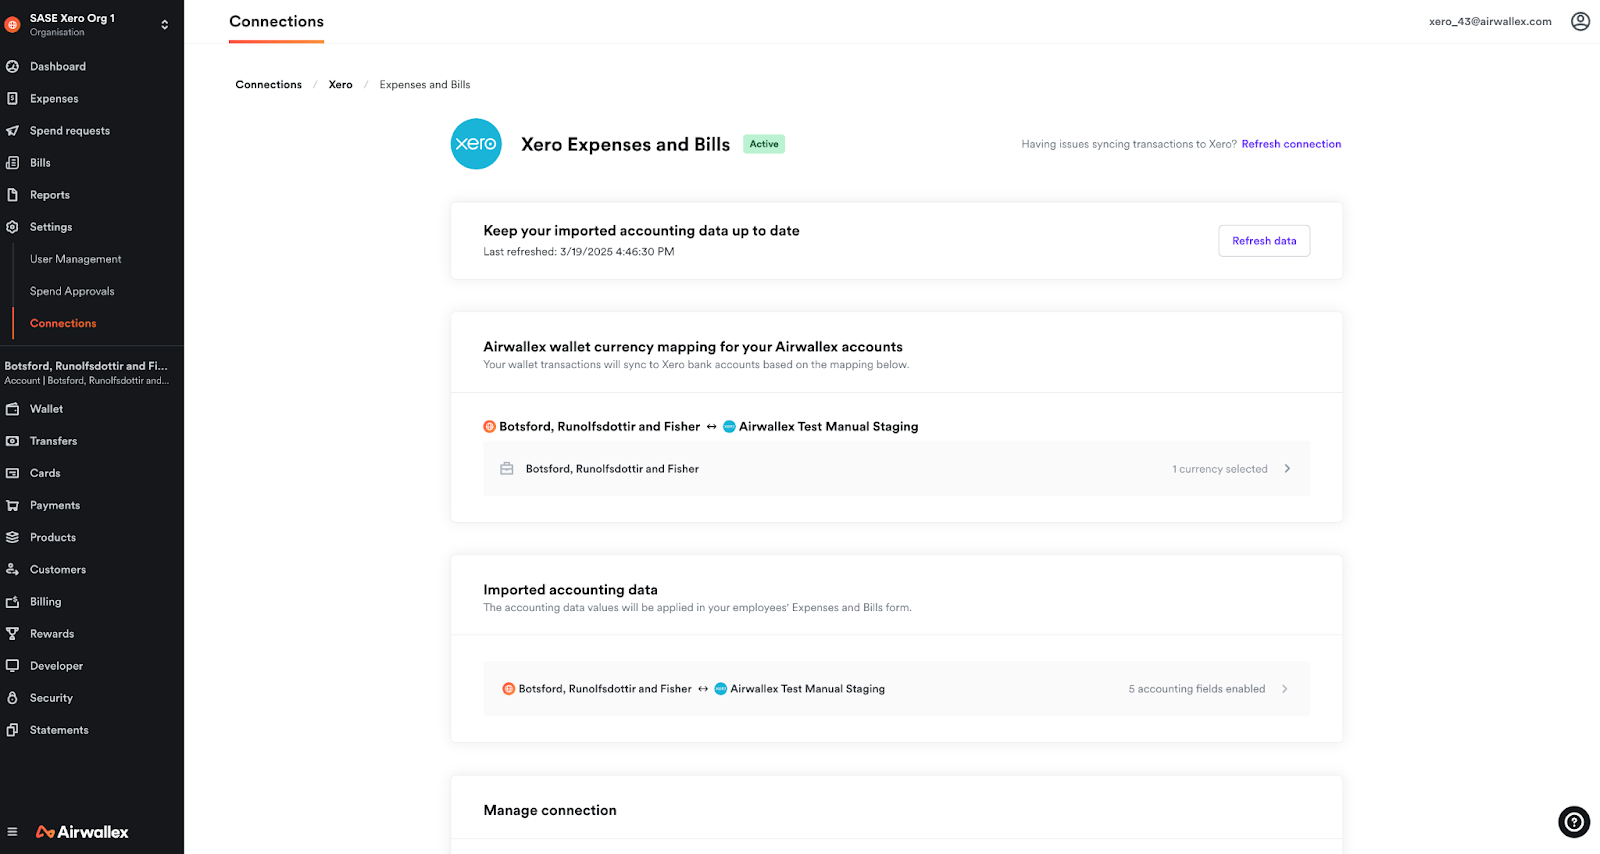The image size is (1600, 854).
Task: Select the Connections top tab
Action: [276, 21]
